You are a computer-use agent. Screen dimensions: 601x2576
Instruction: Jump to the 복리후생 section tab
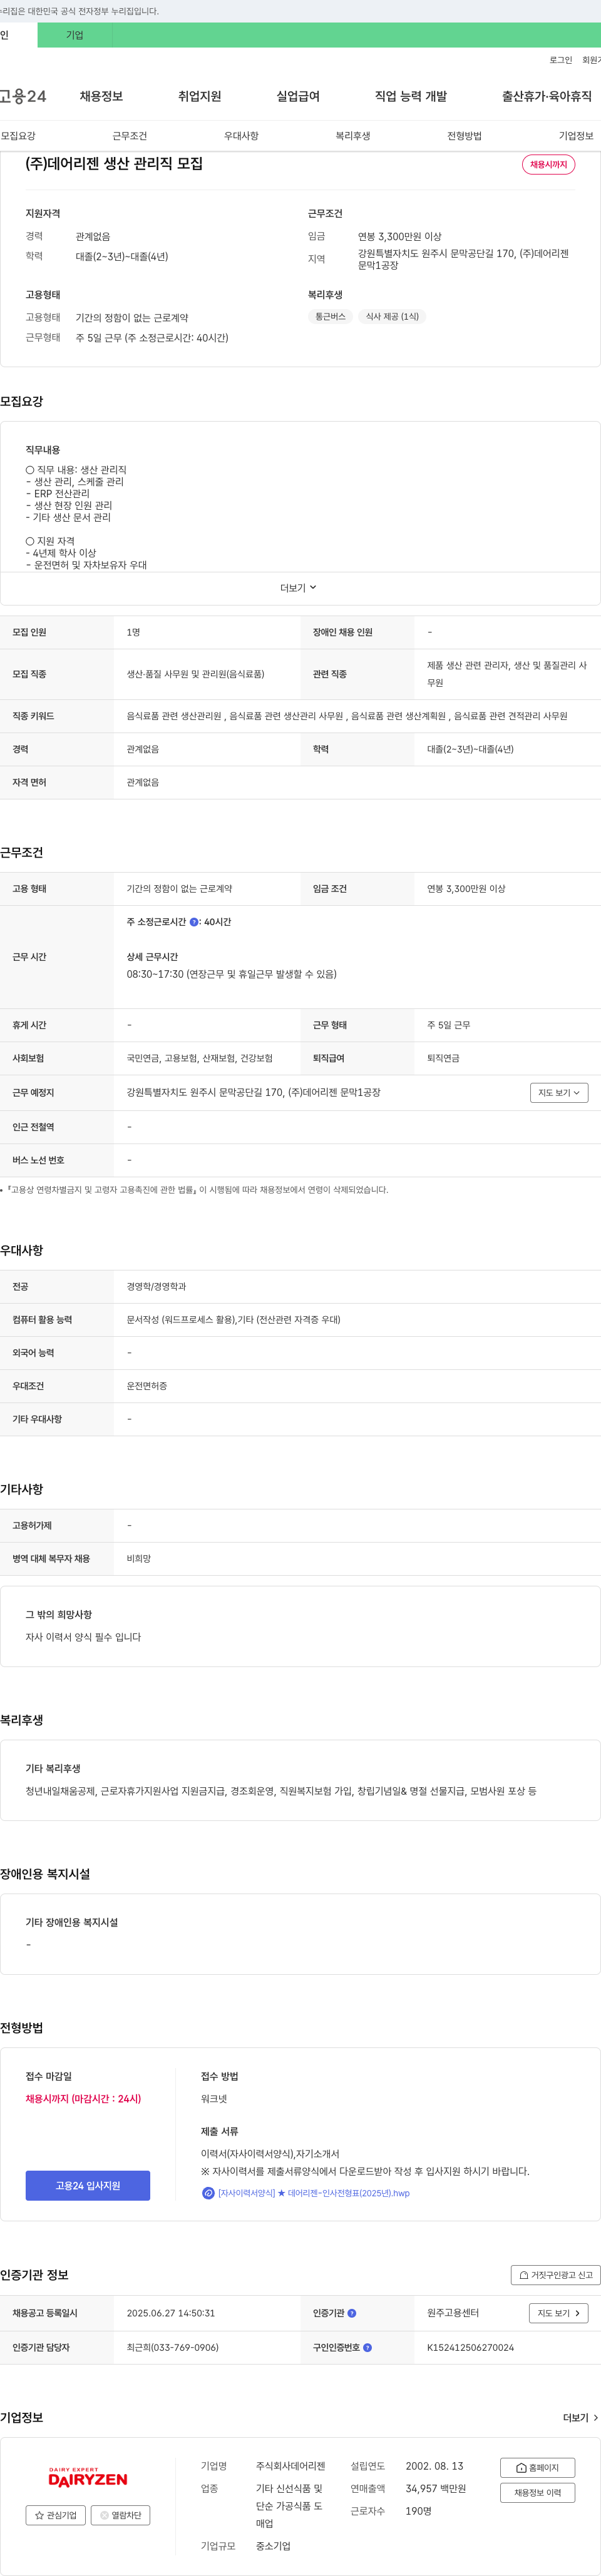pyautogui.click(x=353, y=136)
